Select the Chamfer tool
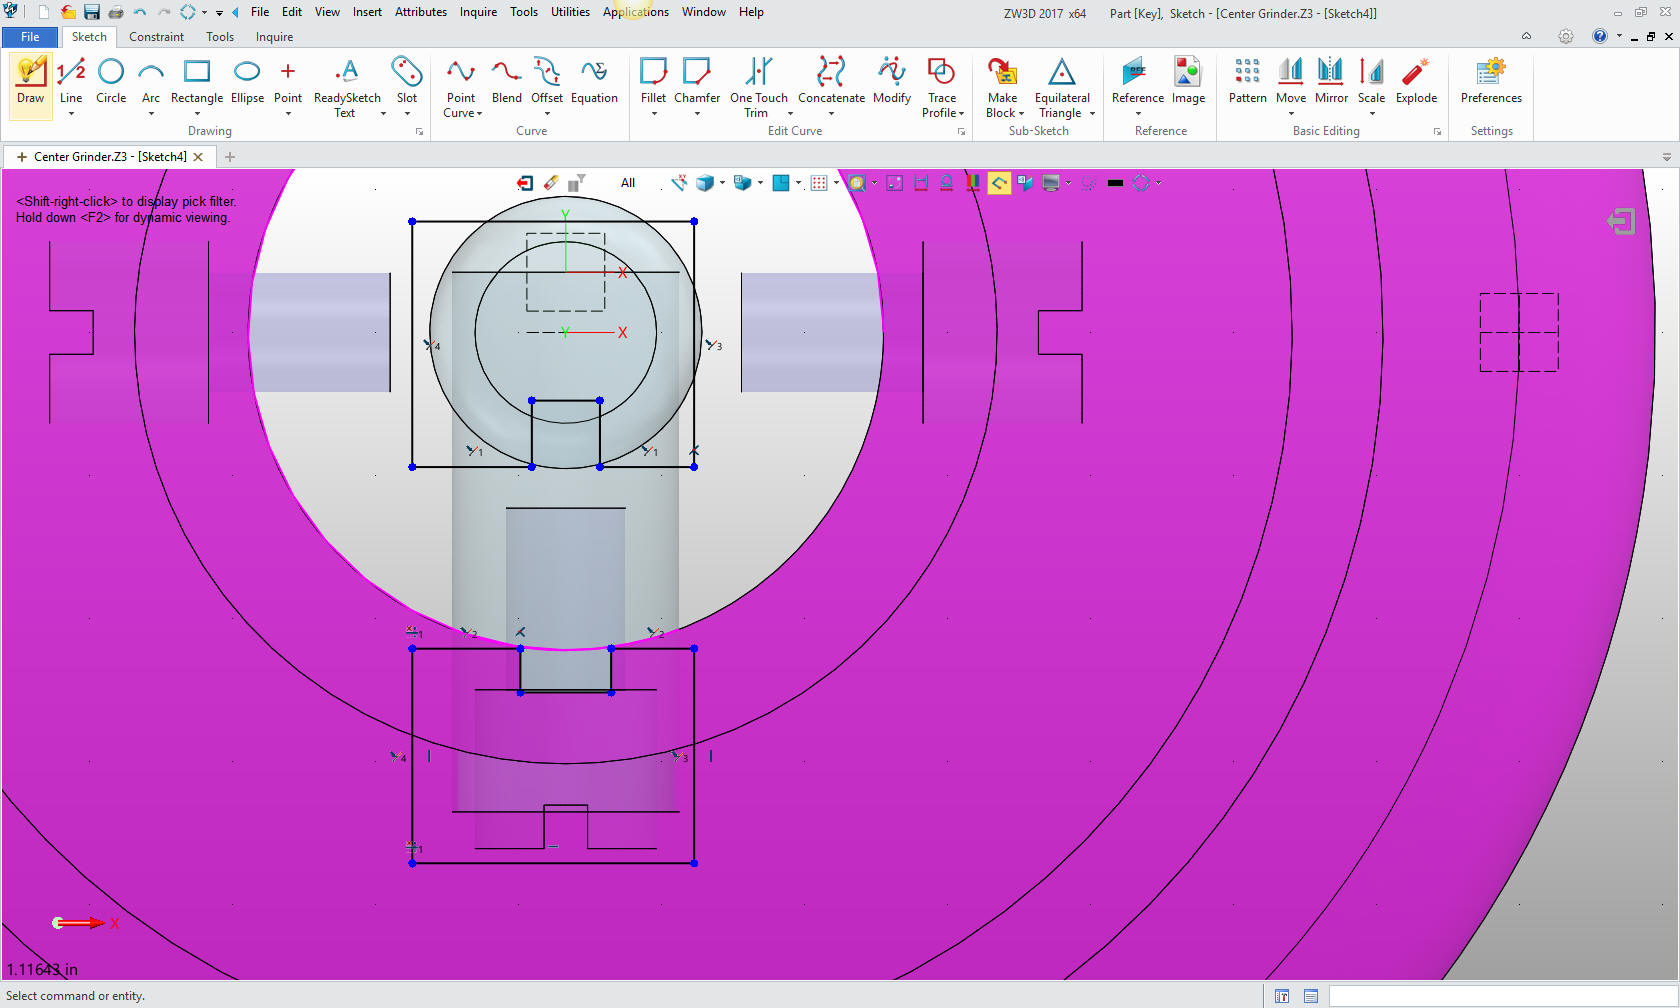Screen dimensions: 1680x1008 coord(697,81)
